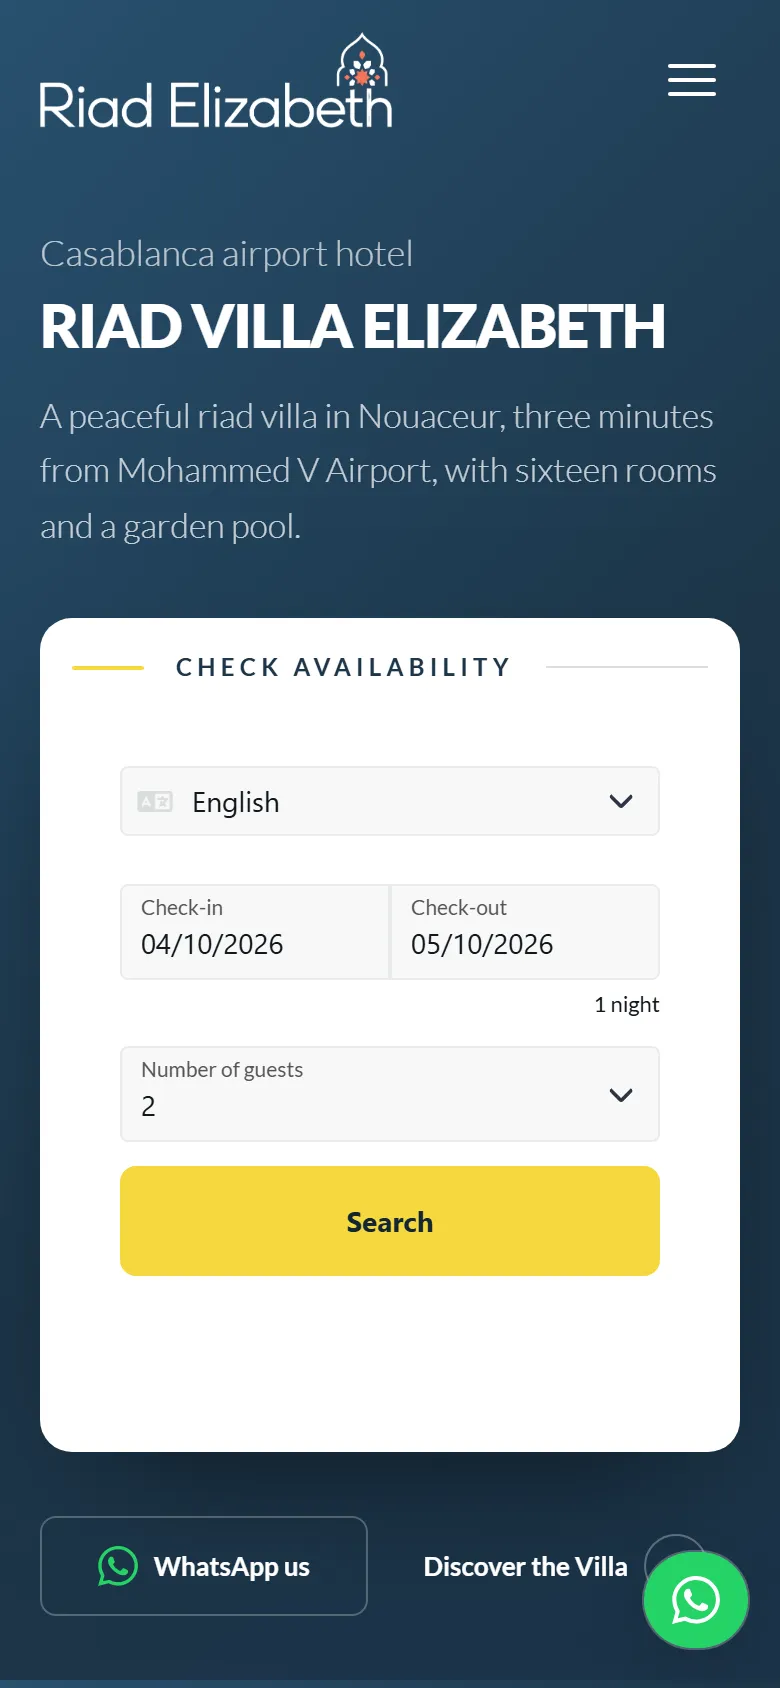Click the yellow Search button
The height and width of the screenshot is (1688, 780).
pos(390,1221)
